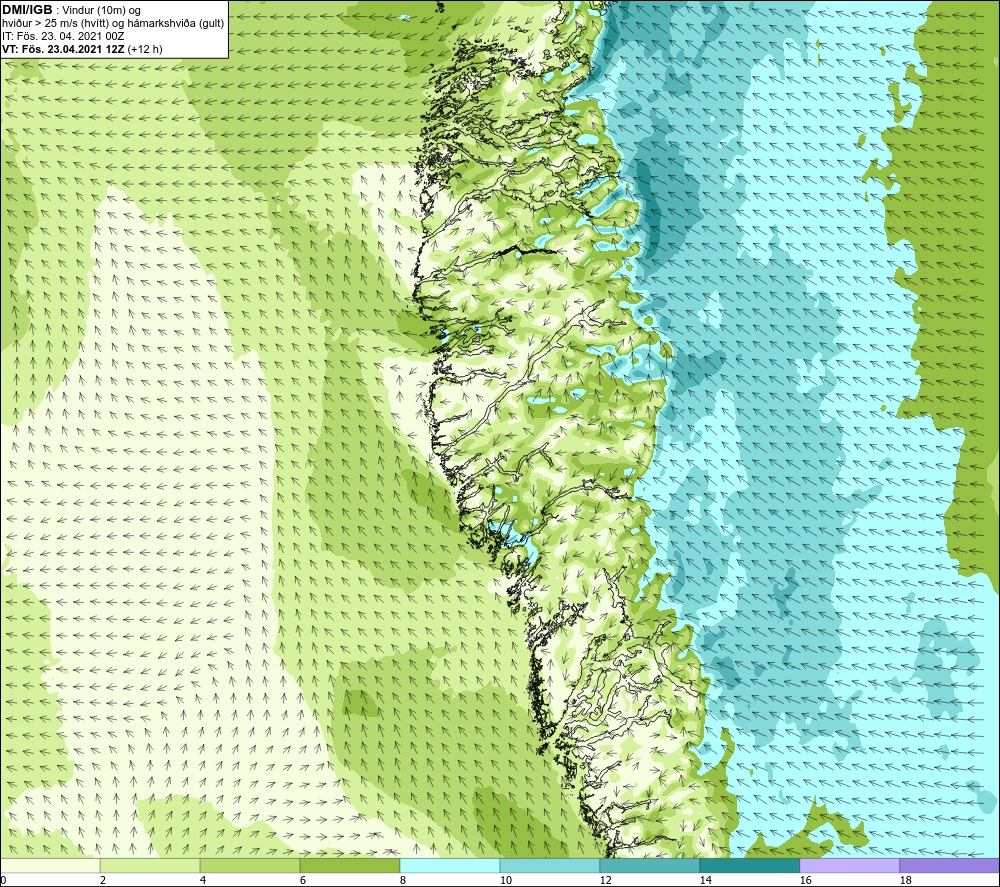Click the legend label '2'
The width and height of the screenshot is (1000, 887).
point(103,881)
